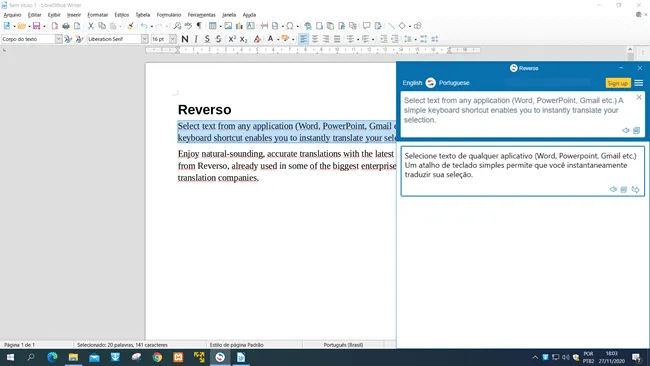Open the Tabela menu
The width and height of the screenshot is (650, 366).
(x=143, y=15)
